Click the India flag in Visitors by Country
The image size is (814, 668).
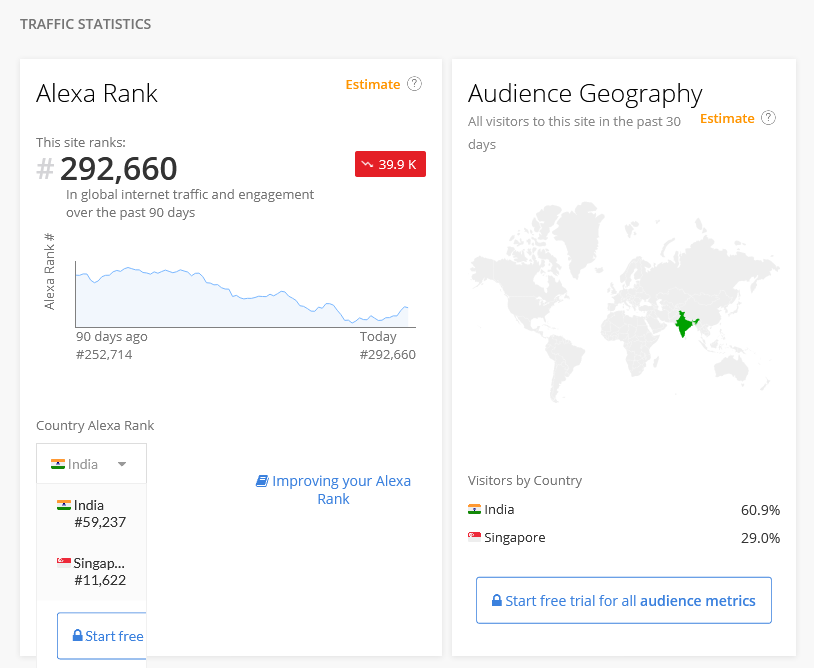(x=474, y=509)
